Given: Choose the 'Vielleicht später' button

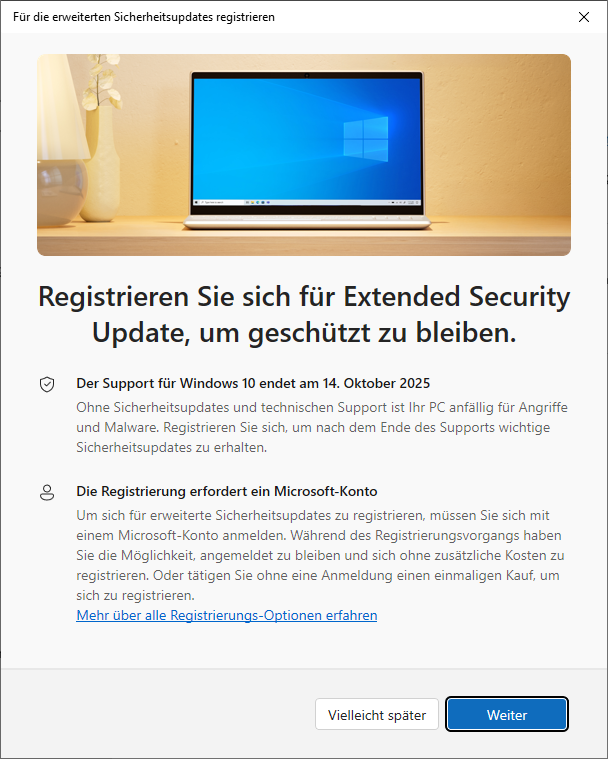Looking at the screenshot, I should [377, 714].
